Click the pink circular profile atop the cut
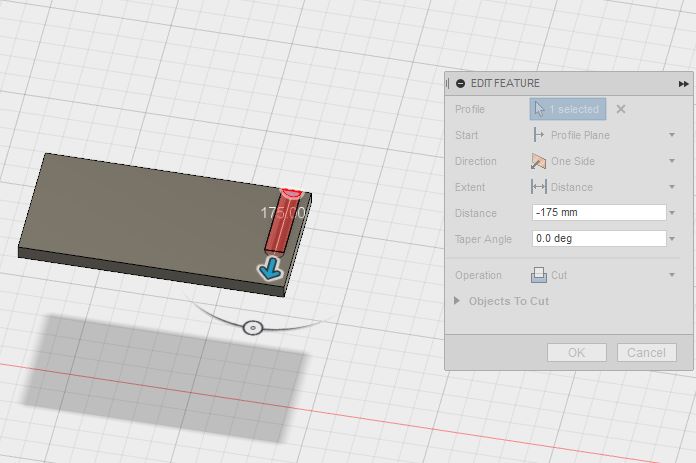696x463 pixels. click(x=292, y=192)
